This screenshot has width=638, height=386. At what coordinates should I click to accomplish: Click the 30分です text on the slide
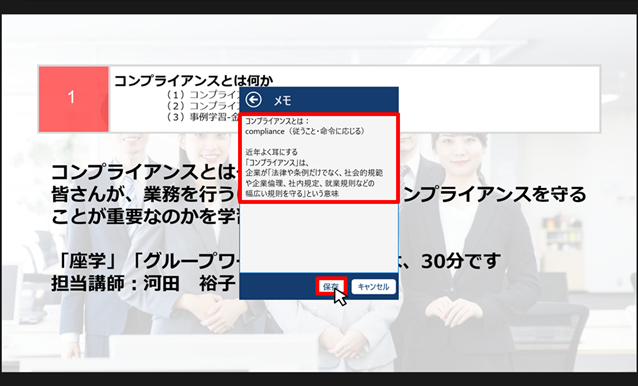click(460, 261)
